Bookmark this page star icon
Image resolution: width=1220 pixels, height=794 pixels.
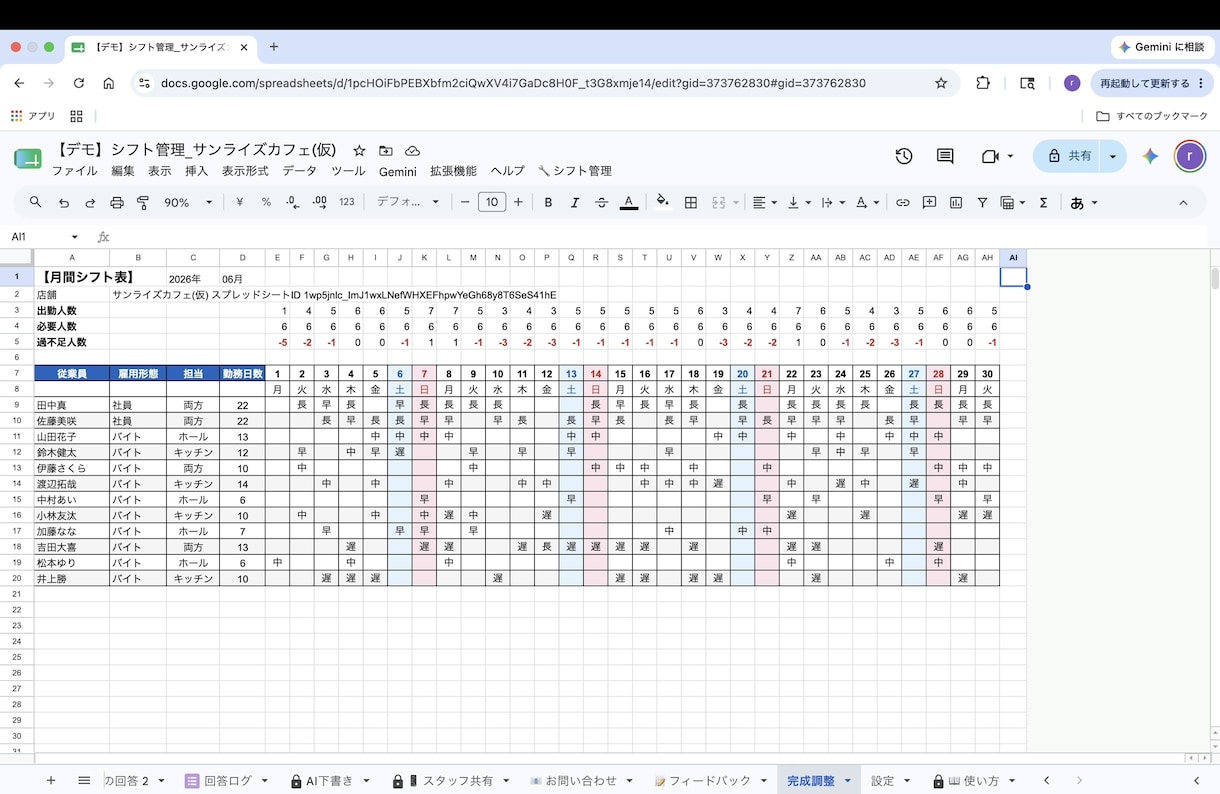click(941, 83)
